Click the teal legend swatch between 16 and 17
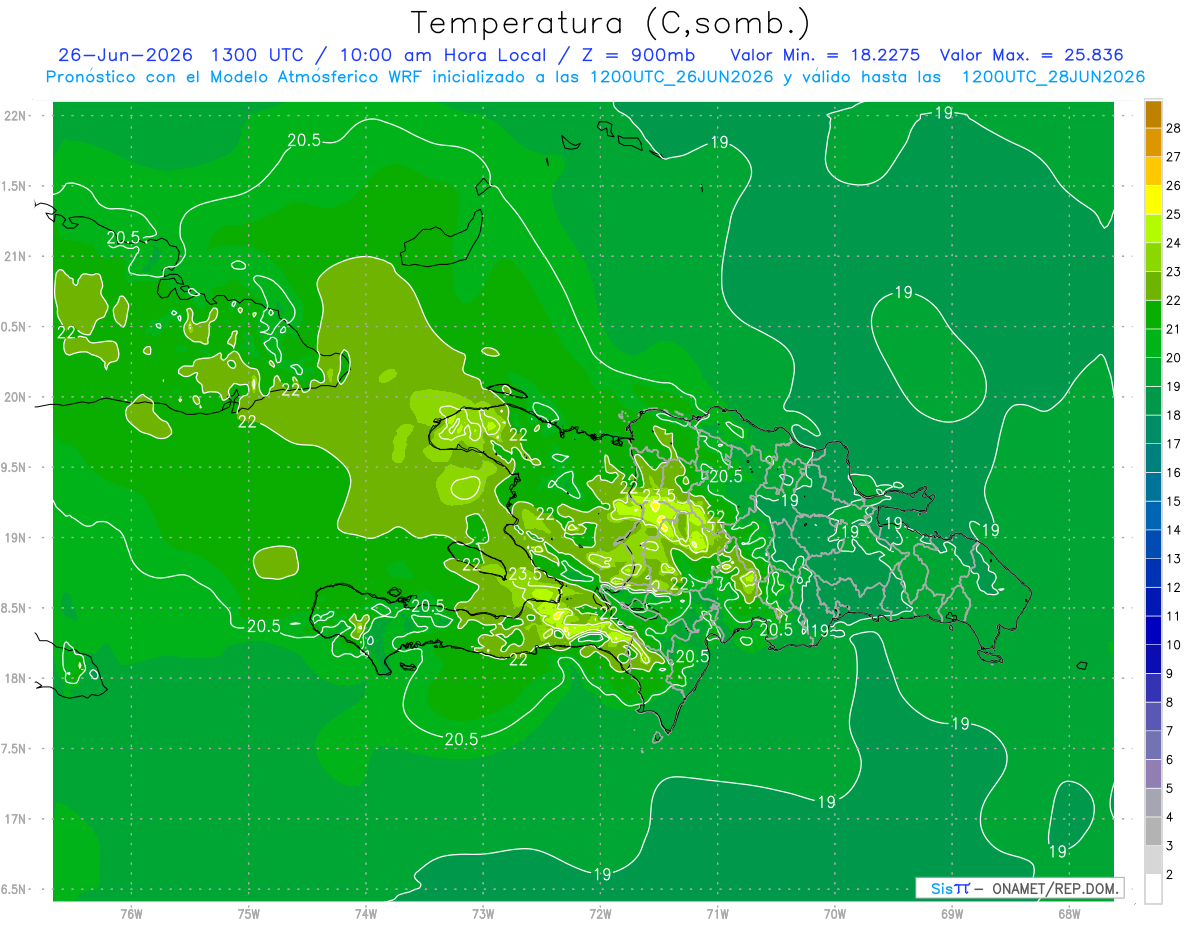The width and height of the screenshot is (1200, 927). click(x=1153, y=458)
